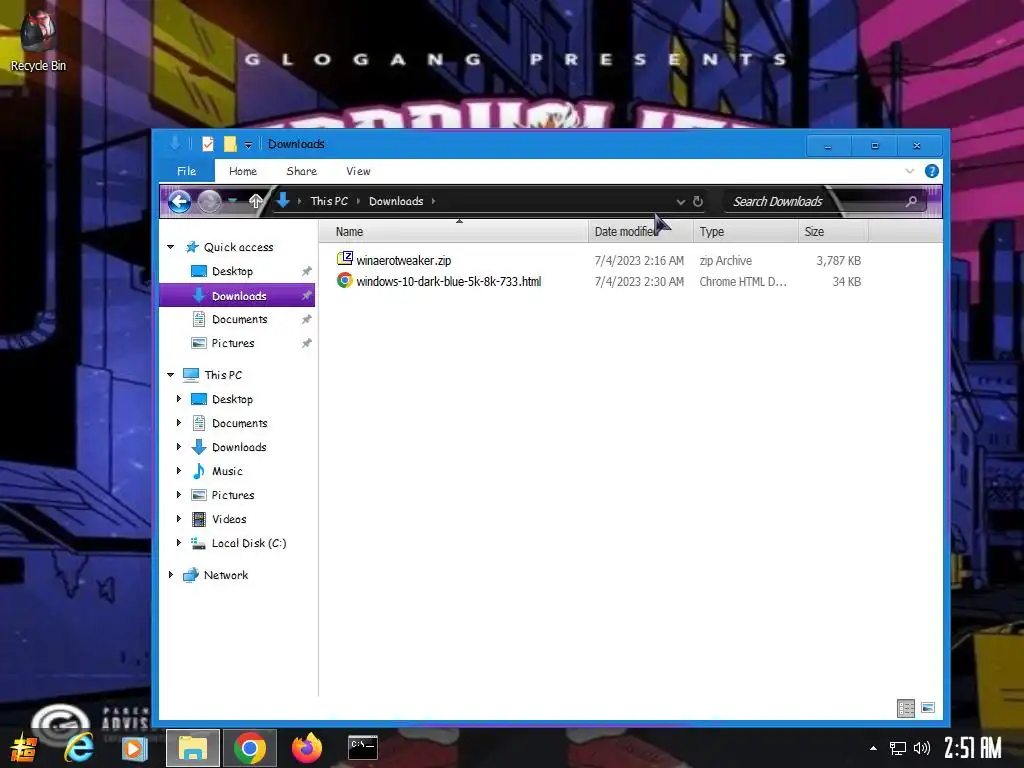Click the blue download arrow in address bar

tap(283, 200)
